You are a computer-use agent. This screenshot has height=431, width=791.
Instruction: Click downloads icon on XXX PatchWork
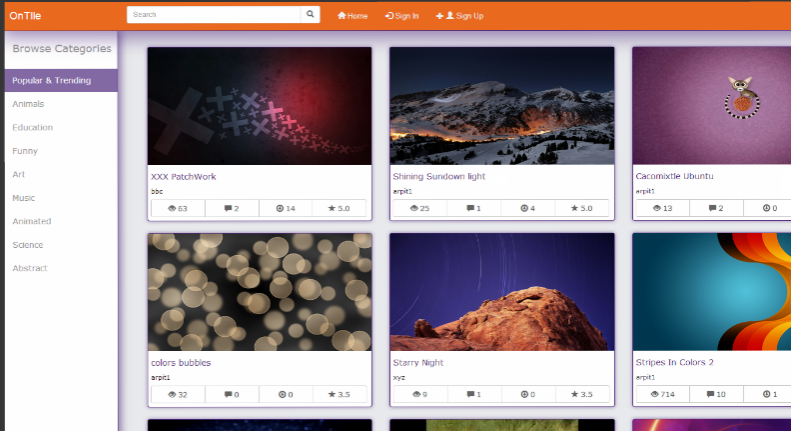[x=279, y=208]
